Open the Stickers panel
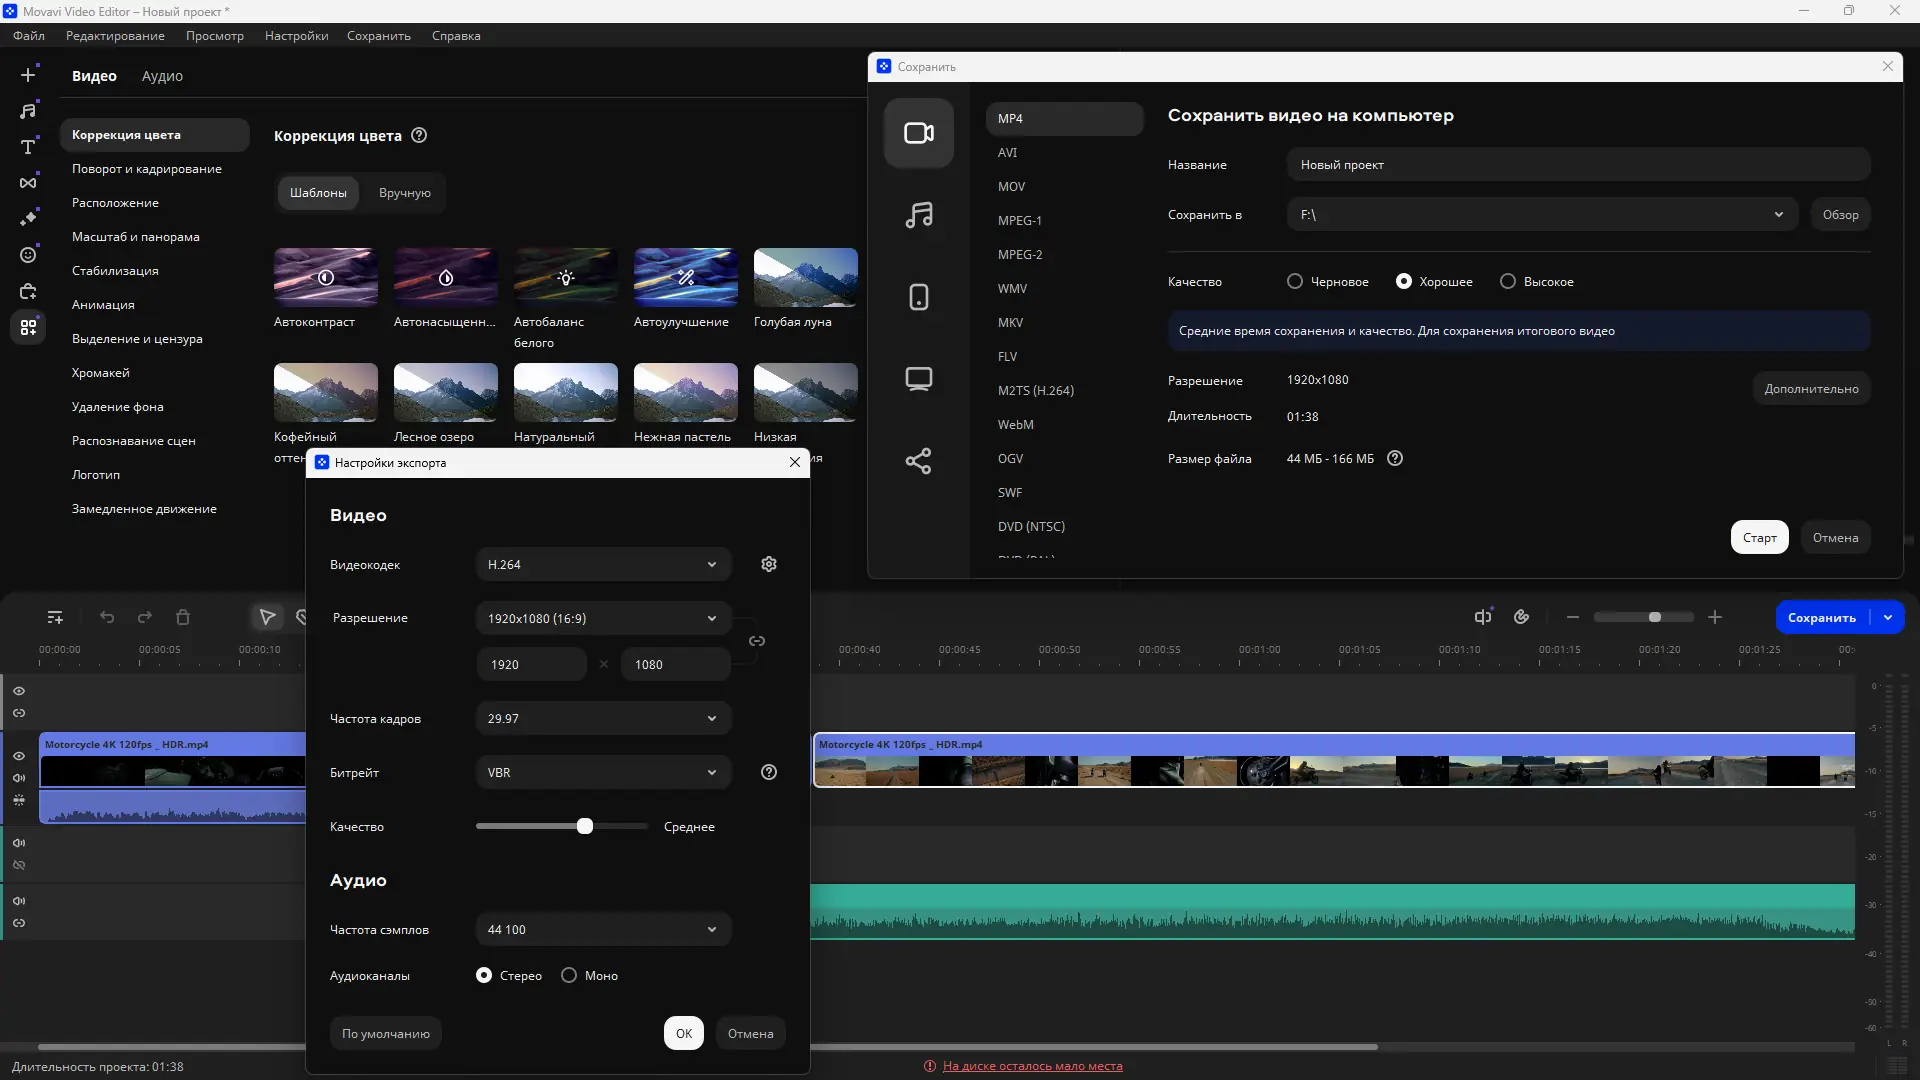 pyautogui.click(x=28, y=255)
